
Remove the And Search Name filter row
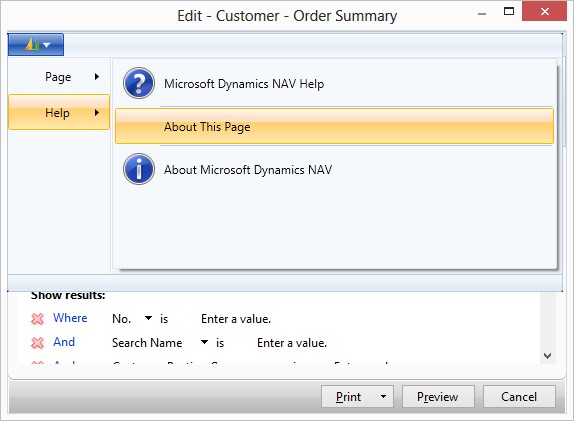click(37, 343)
